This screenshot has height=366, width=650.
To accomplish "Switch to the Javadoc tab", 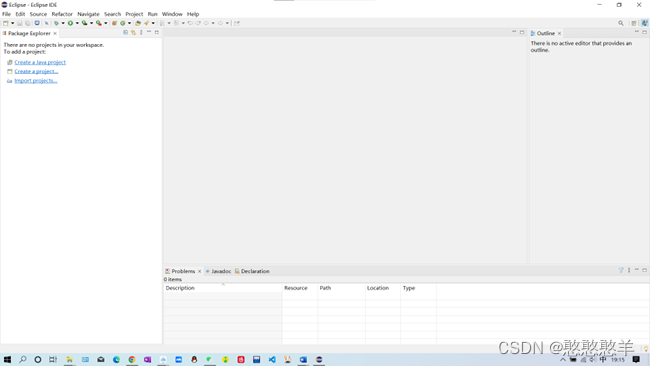I will pyautogui.click(x=218, y=271).
